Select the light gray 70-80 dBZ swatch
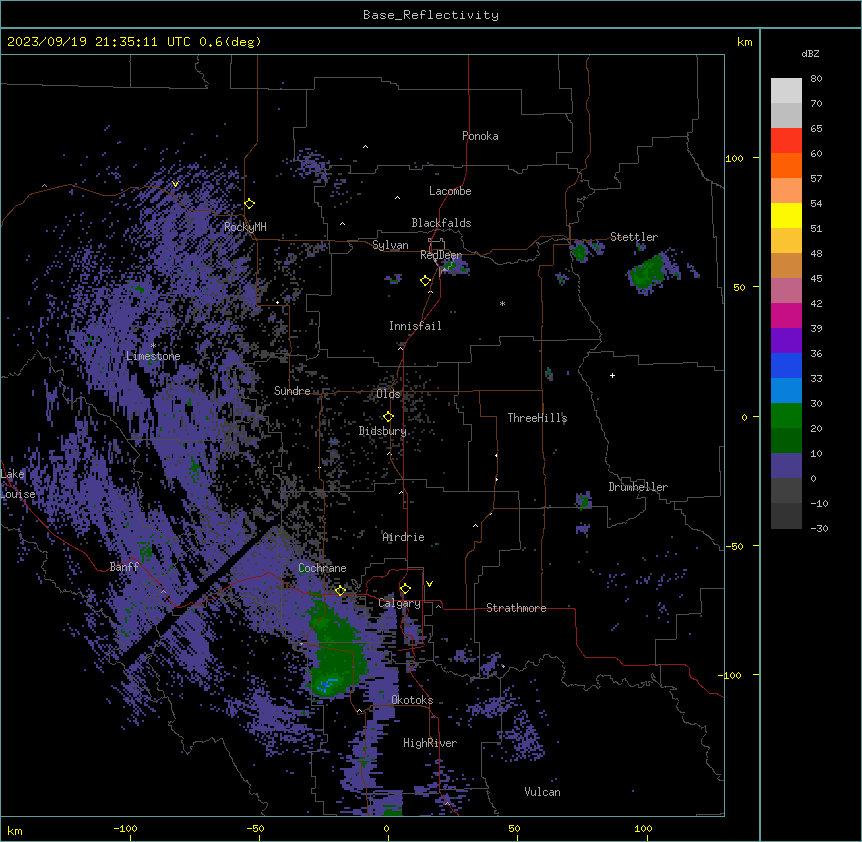Screen dimensions: 862x842 point(786,91)
